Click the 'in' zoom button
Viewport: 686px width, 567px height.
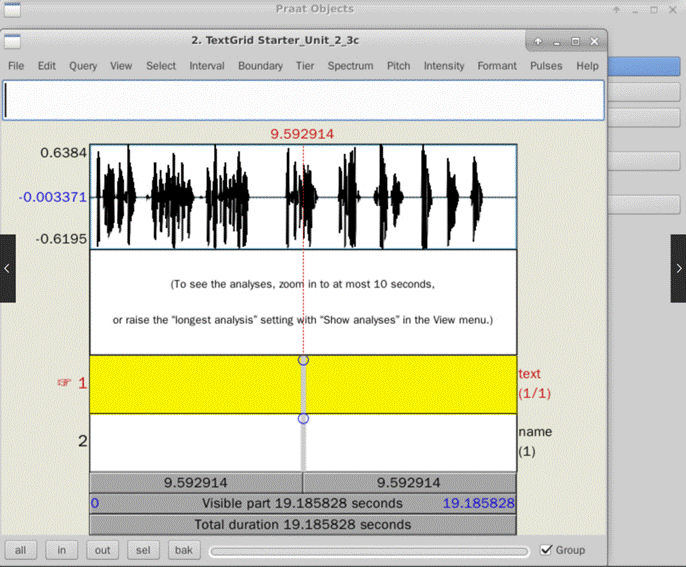point(62,550)
